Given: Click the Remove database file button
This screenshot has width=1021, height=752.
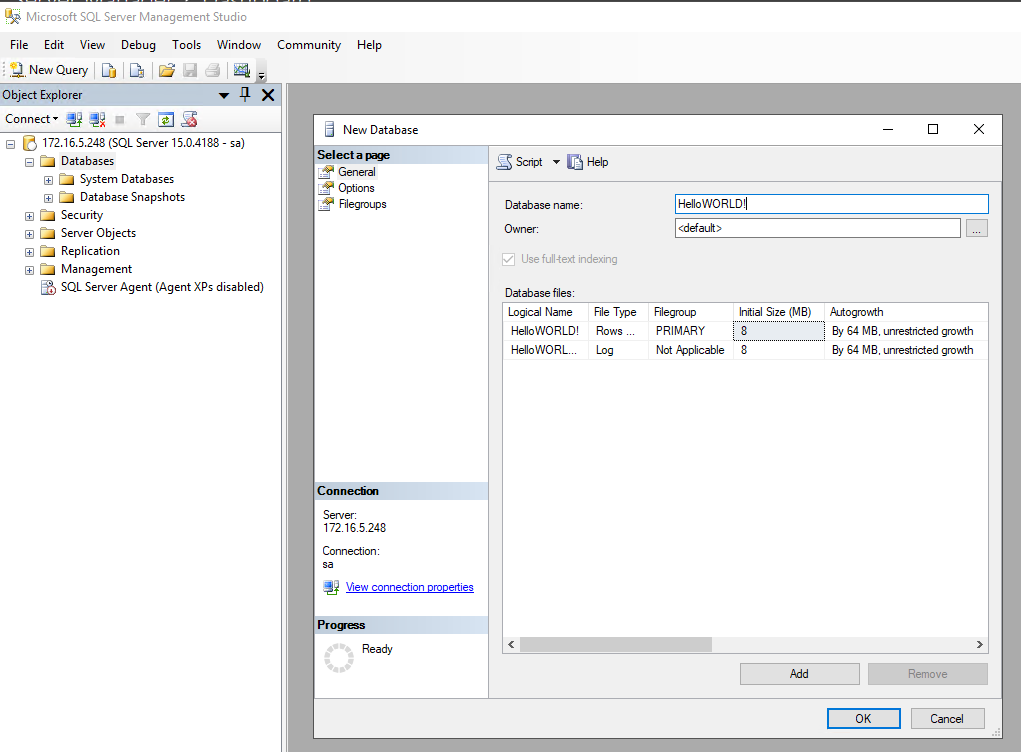Looking at the screenshot, I should click(x=928, y=674).
